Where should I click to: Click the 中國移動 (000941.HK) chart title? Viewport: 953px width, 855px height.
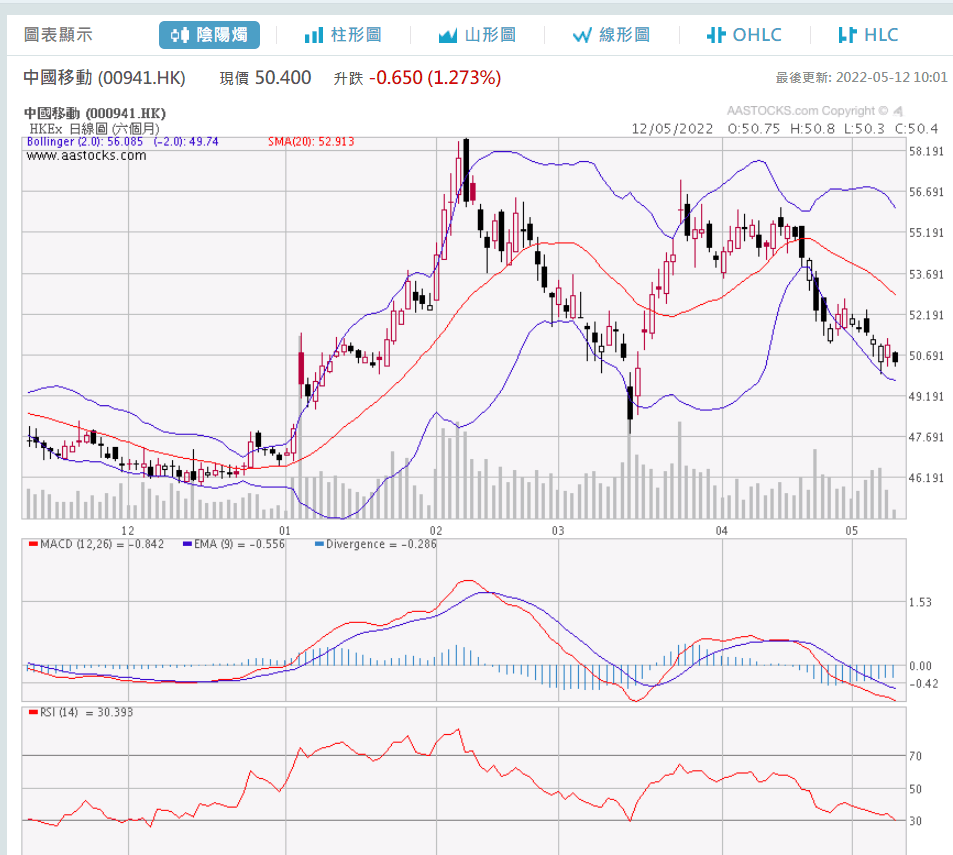[95, 113]
